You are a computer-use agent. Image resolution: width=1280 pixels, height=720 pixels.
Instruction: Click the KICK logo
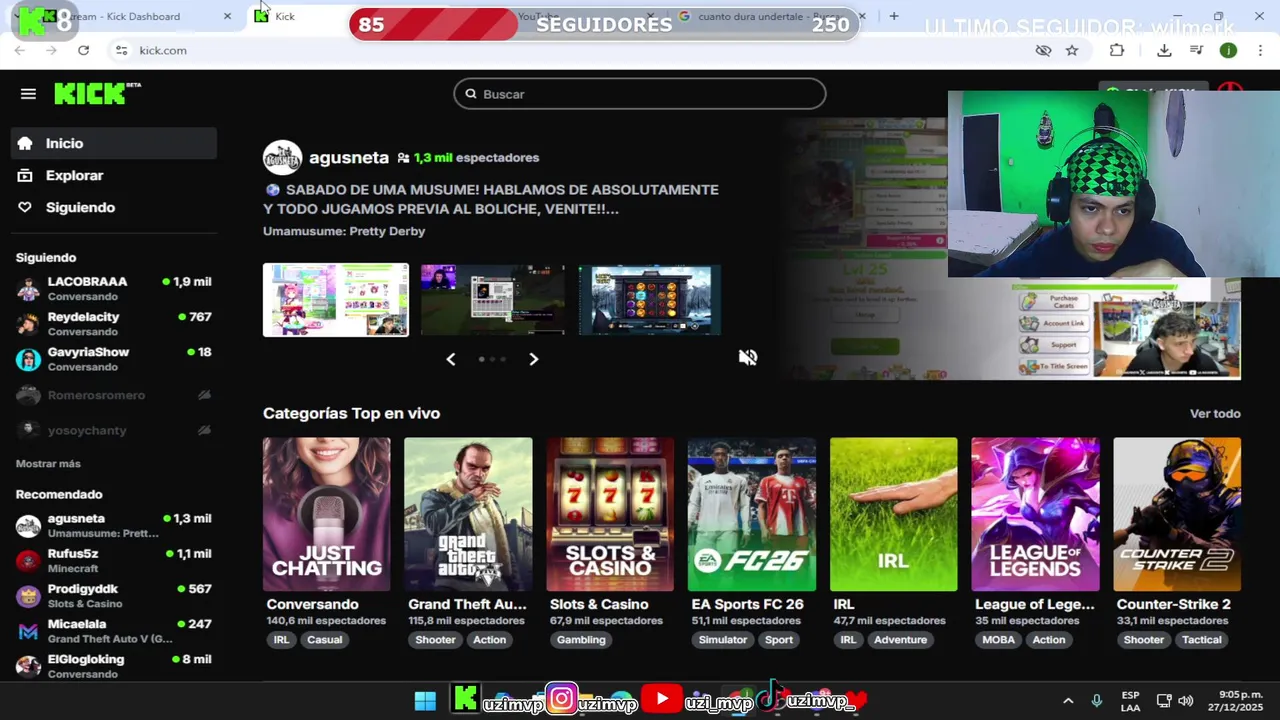97,93
